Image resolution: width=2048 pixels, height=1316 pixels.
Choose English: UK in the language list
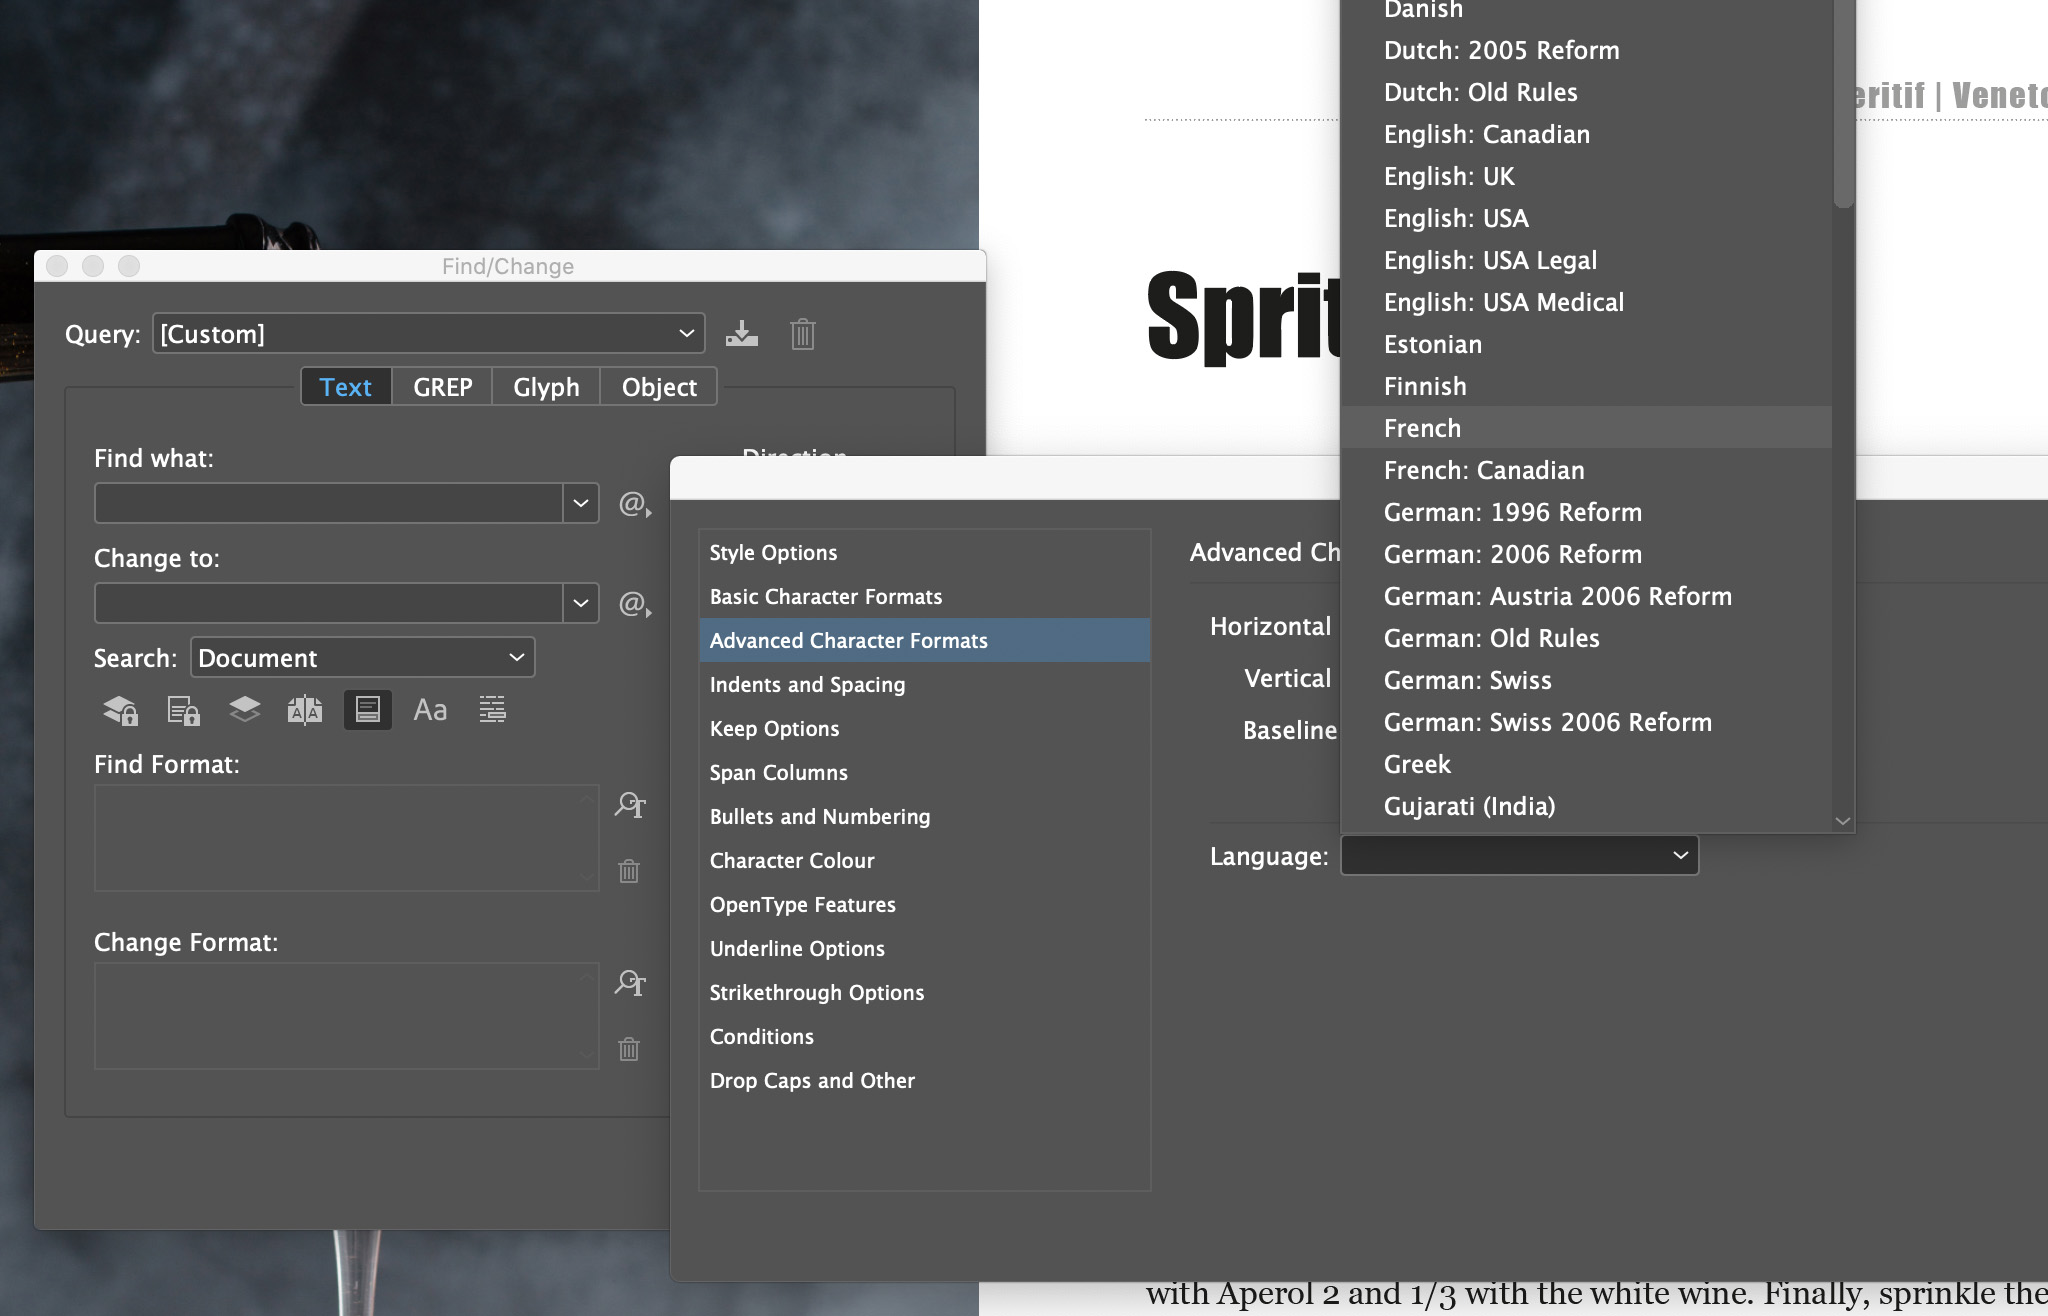1449,176
